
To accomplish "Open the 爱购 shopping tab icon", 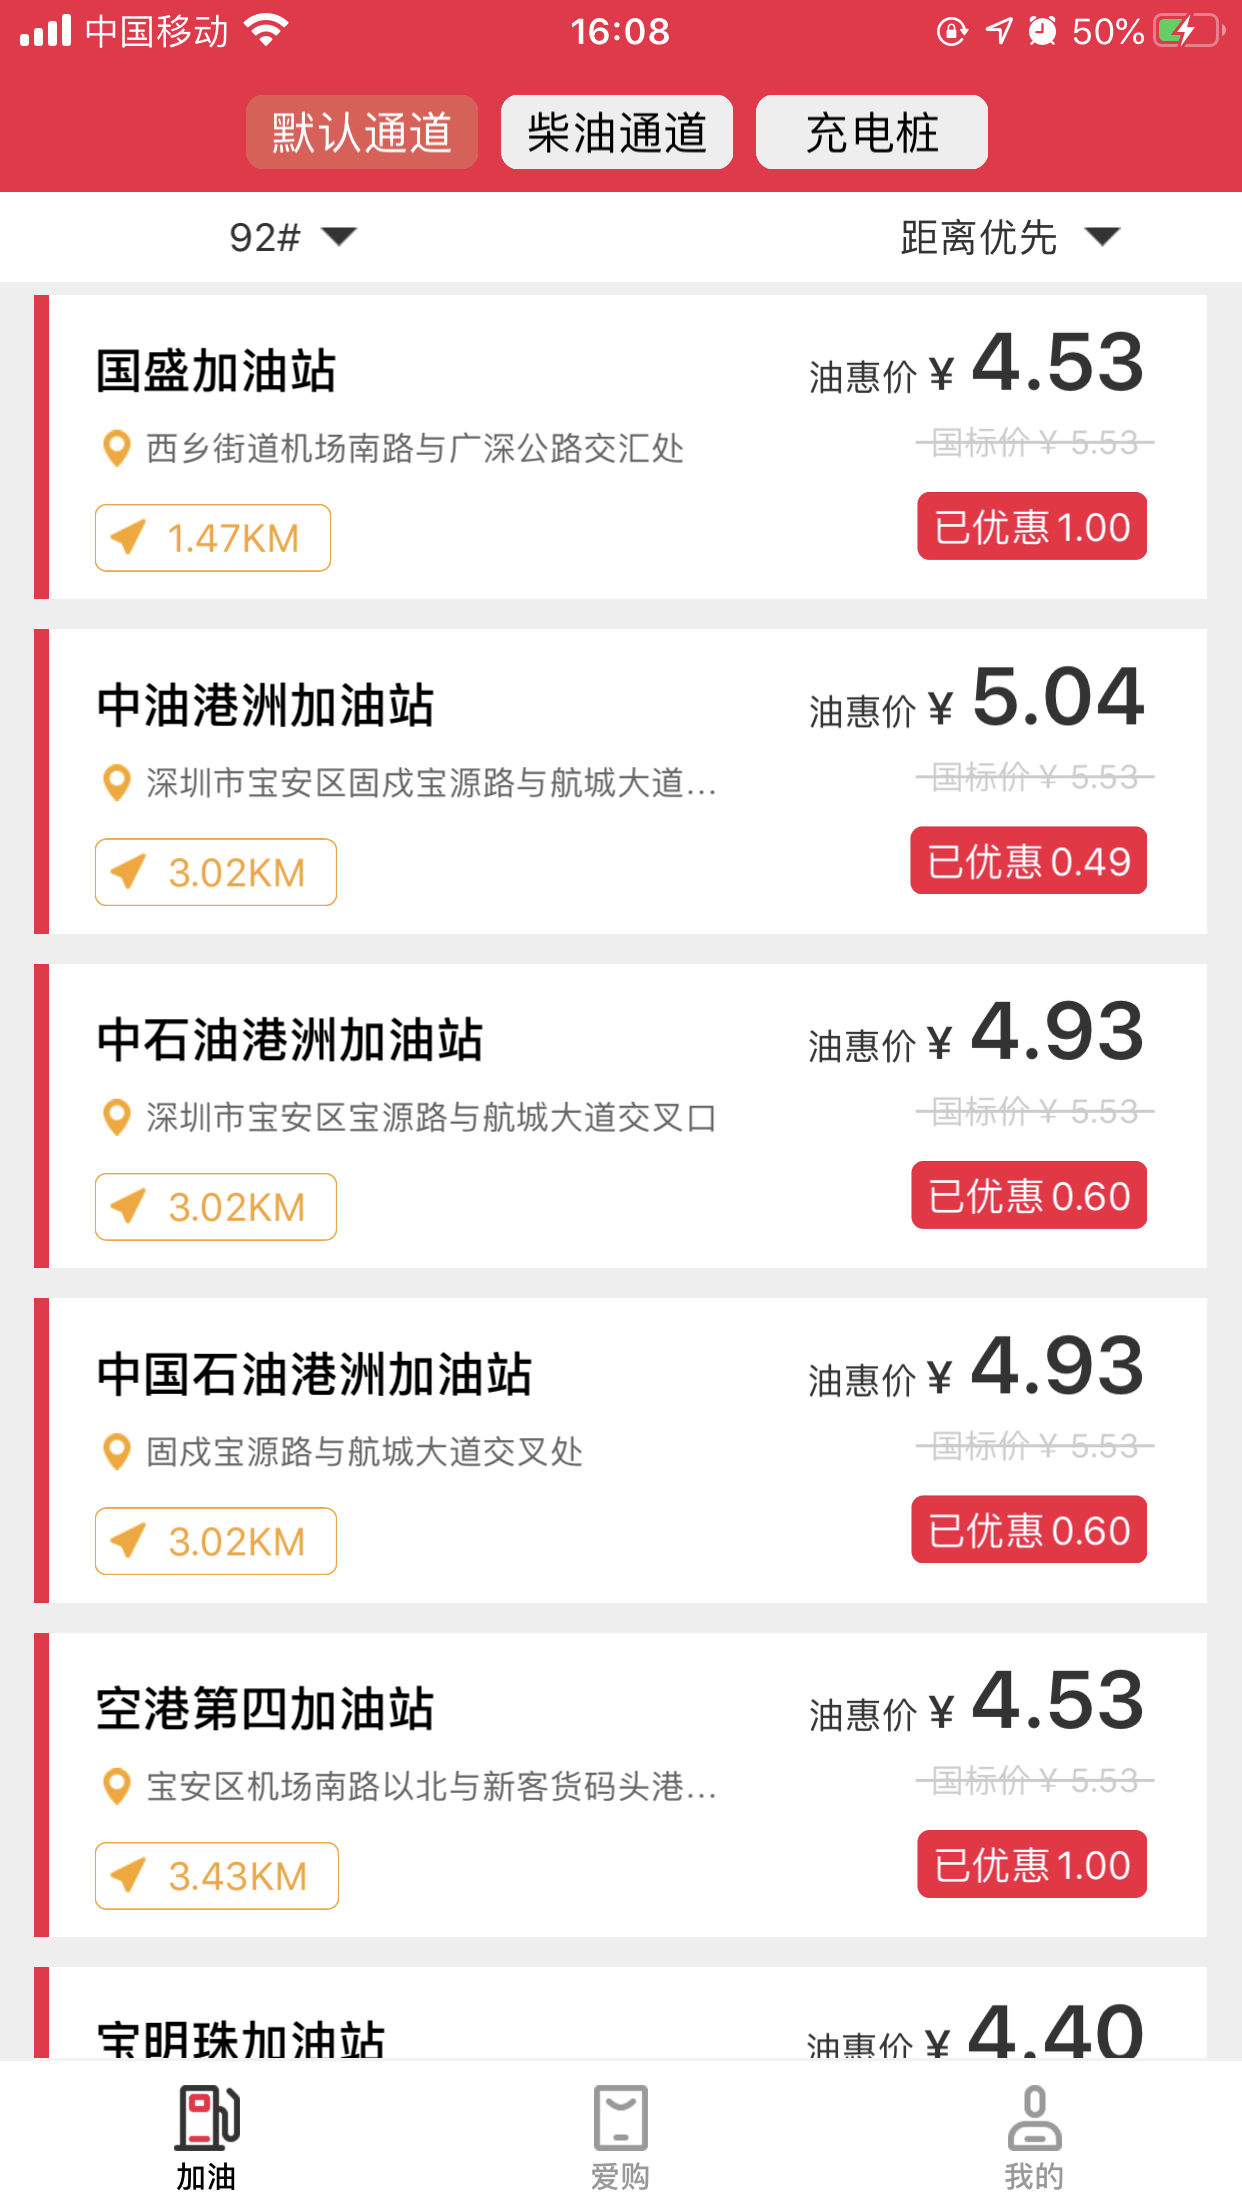I will point(620,2117).
